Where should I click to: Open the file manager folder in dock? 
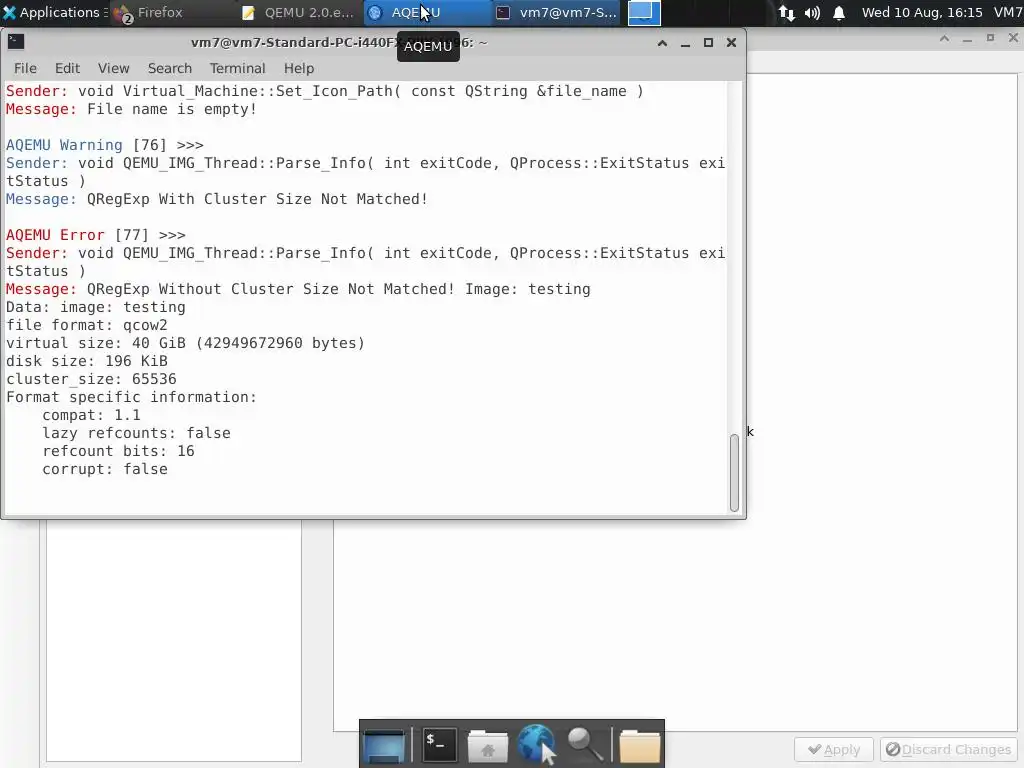coord(640,745)
